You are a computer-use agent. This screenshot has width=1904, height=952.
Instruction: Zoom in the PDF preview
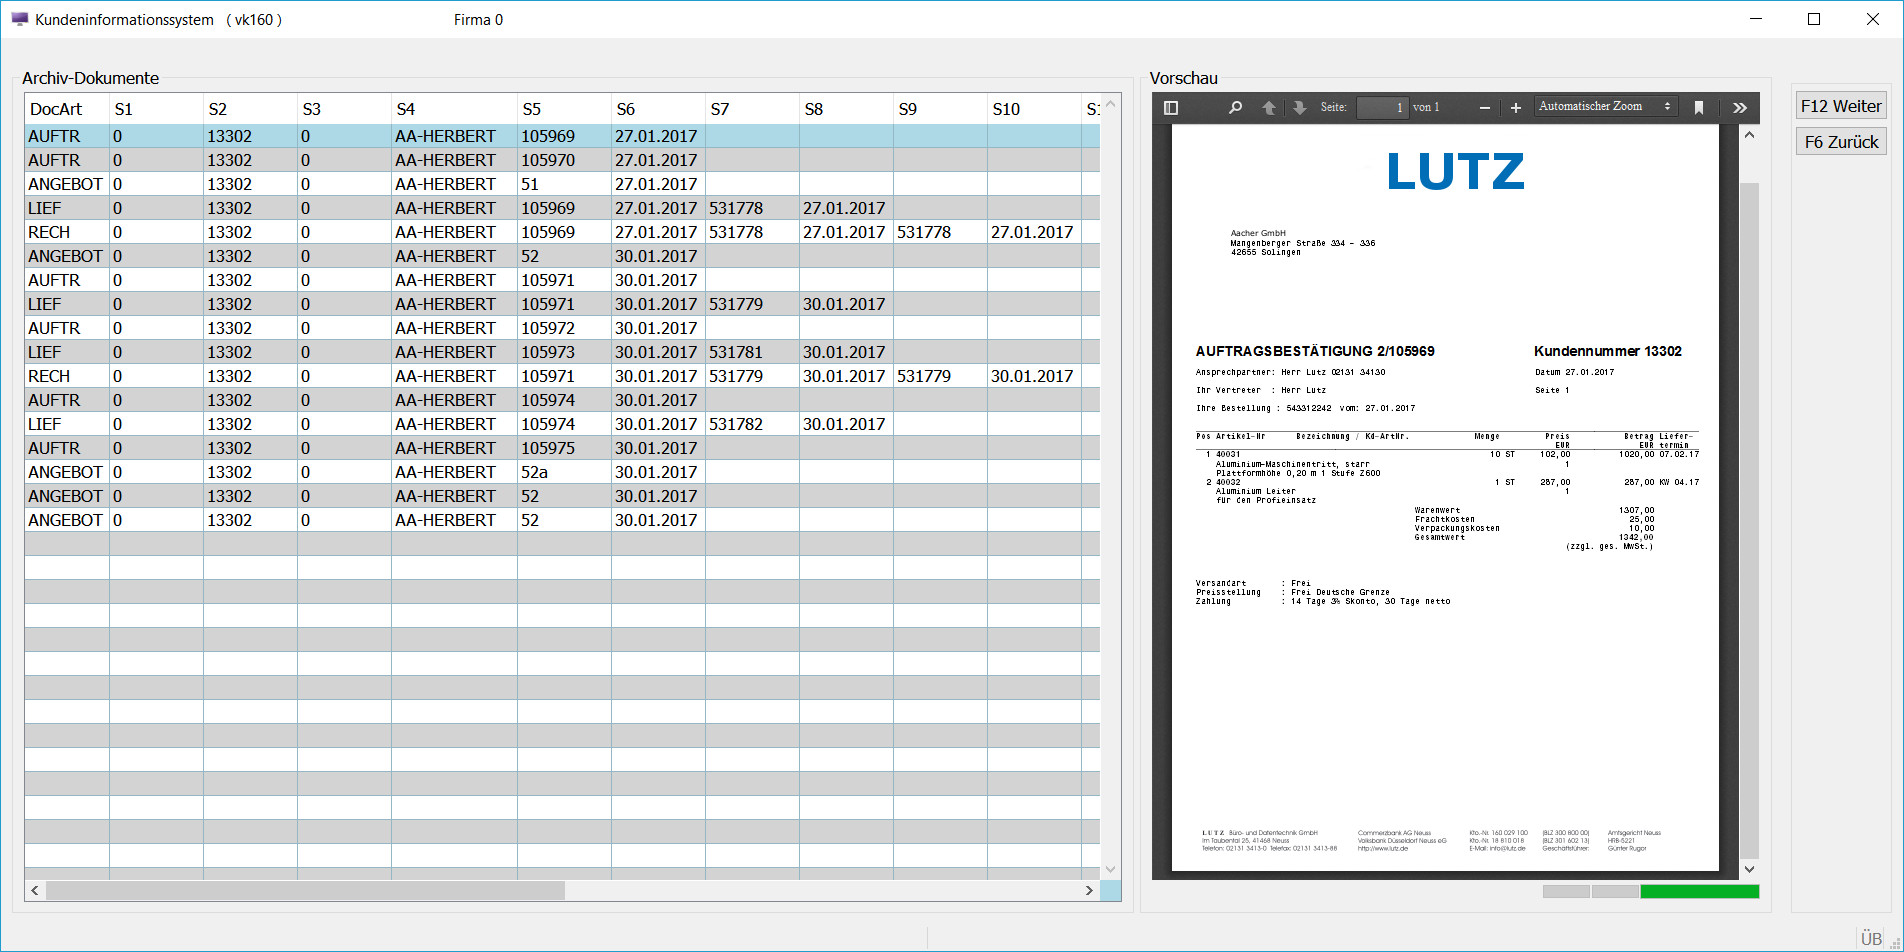(x=1516, y=108)
